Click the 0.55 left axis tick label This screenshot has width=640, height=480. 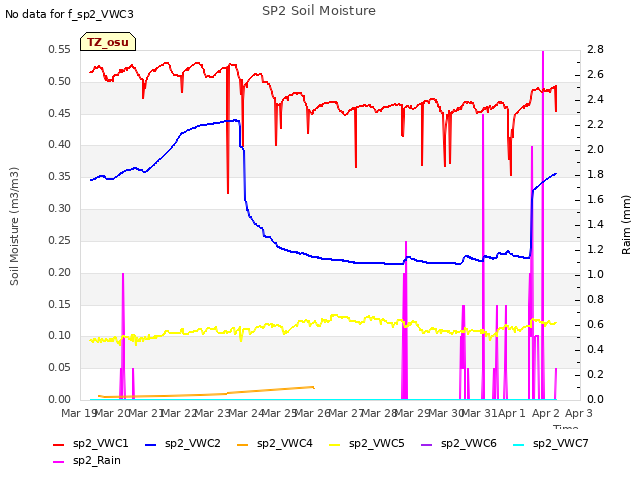[x=59, y=49]
